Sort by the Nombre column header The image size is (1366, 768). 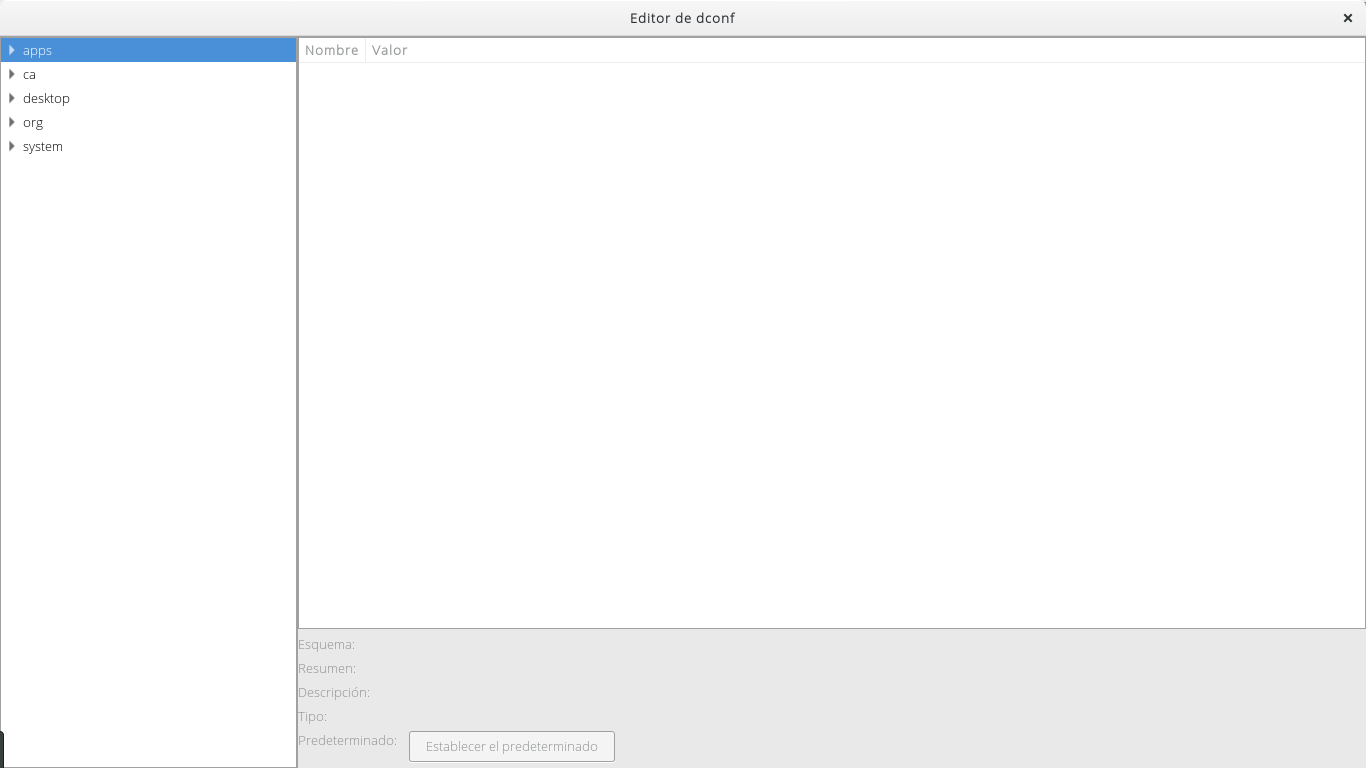pos(331,50)
